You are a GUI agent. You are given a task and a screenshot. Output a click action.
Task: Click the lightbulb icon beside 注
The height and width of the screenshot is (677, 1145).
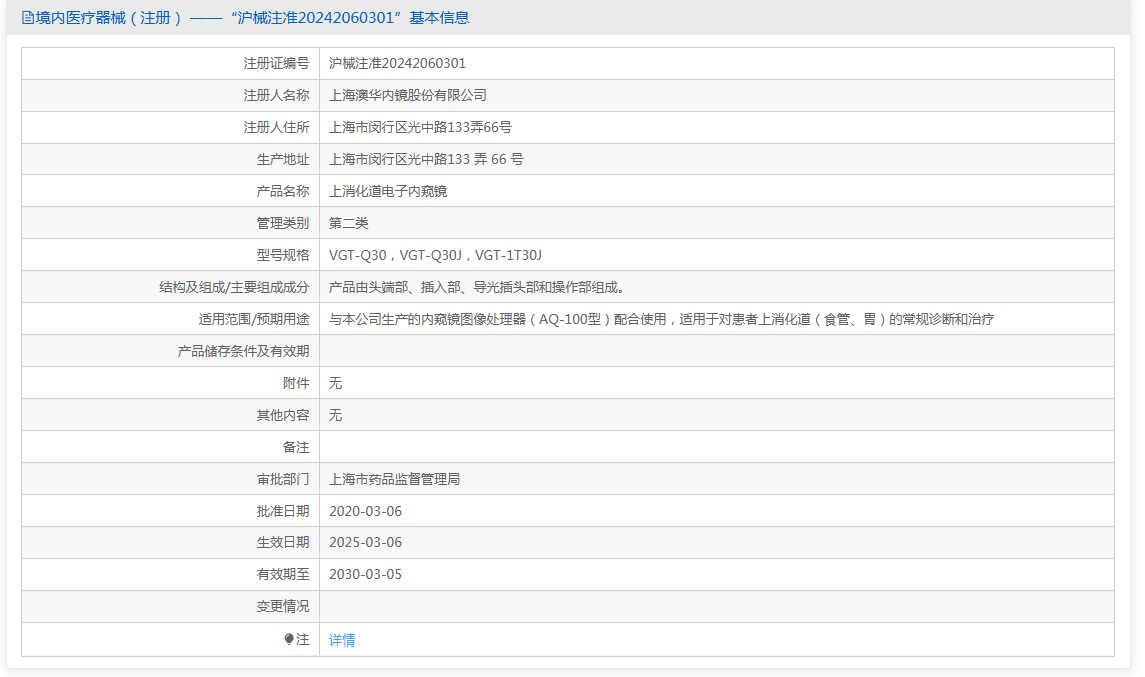tap(289, 639)
